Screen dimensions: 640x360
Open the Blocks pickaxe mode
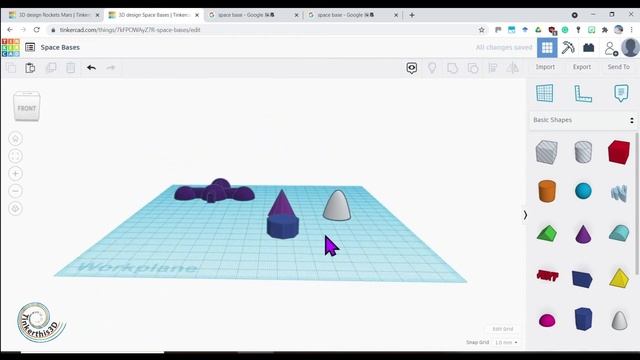pos(568,48)
